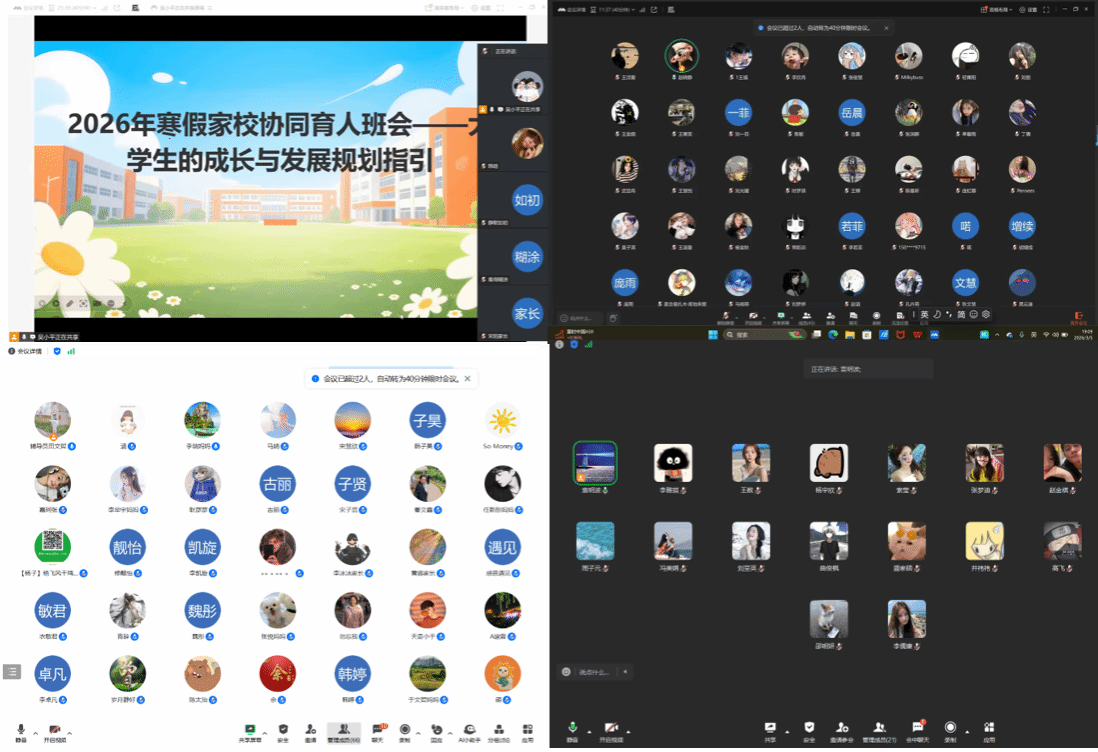Open 聊天 chat in bottom-left white toolbar
The height and width of the screenshot is (752, 1098).
(378, 731)
